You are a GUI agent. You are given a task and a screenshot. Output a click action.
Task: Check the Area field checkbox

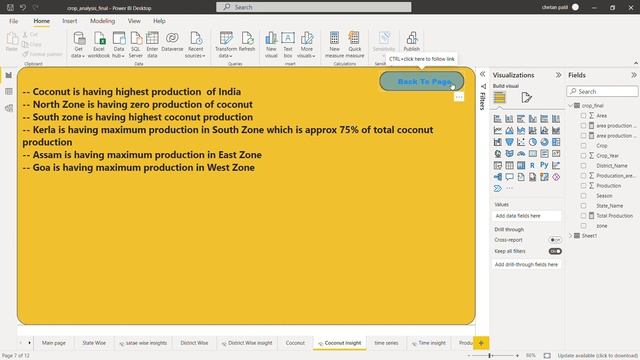(583, 116)
